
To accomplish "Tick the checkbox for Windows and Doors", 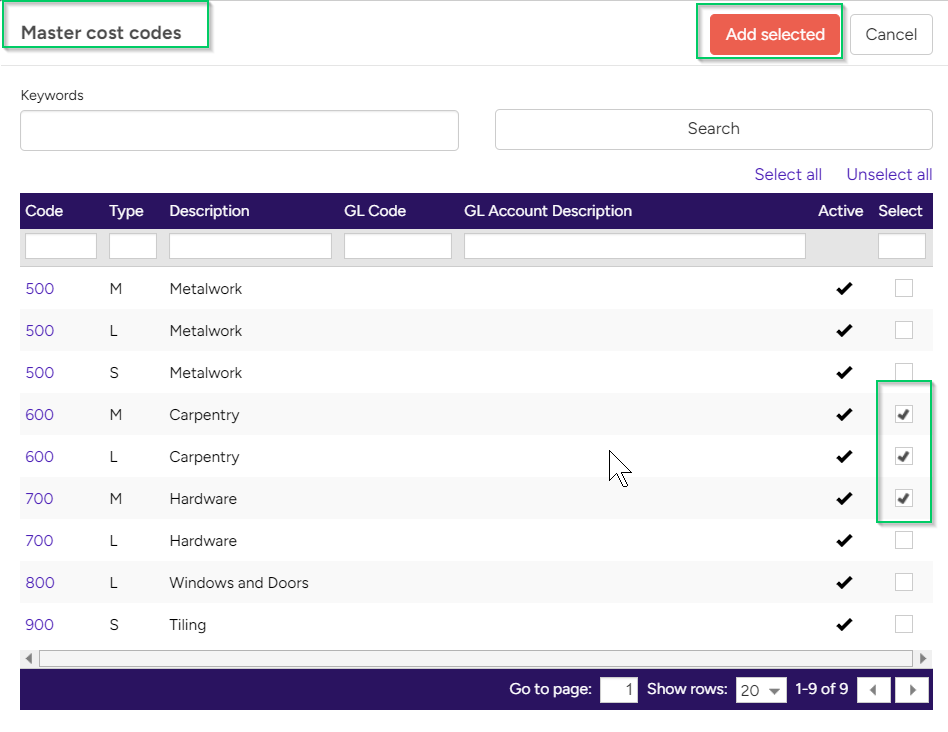I will (903, 582).
